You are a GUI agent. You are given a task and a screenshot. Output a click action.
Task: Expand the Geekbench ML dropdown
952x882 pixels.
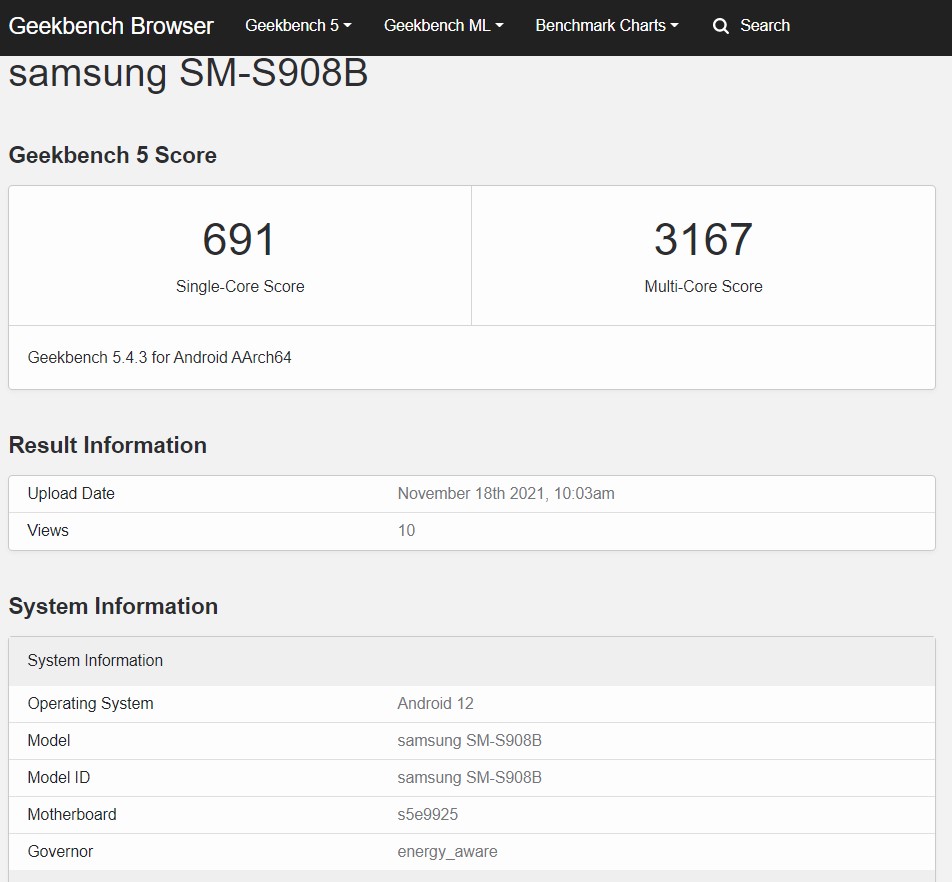click(443, 26)
